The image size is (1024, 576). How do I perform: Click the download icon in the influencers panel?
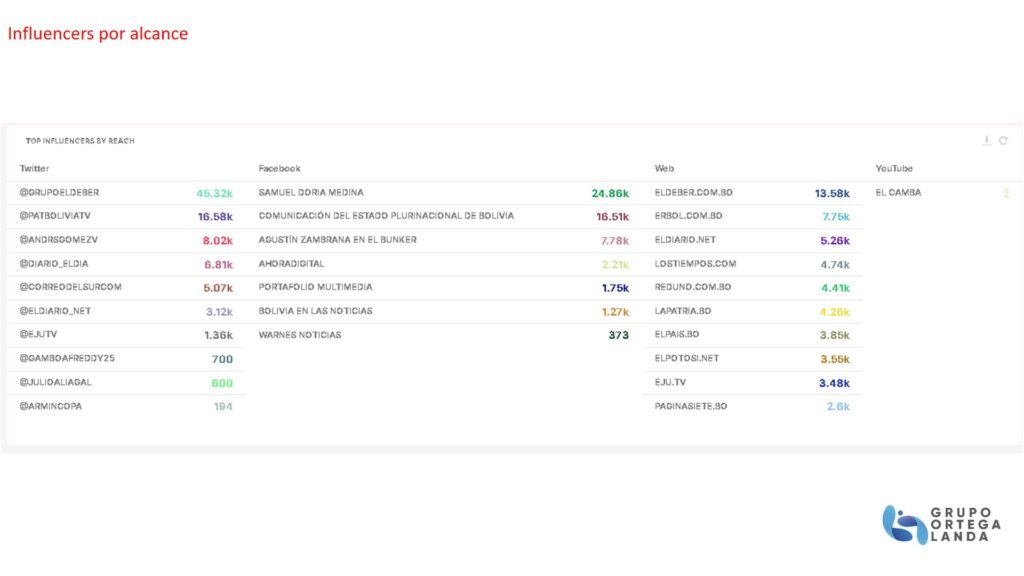[x=986, y=140]
